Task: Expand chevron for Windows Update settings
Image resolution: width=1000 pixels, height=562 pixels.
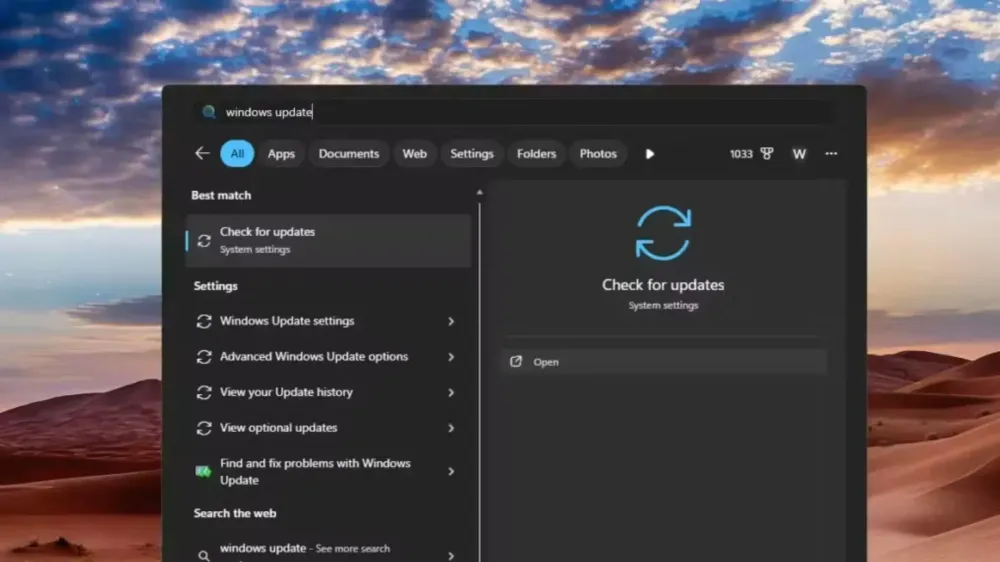Action: point(451,321)
